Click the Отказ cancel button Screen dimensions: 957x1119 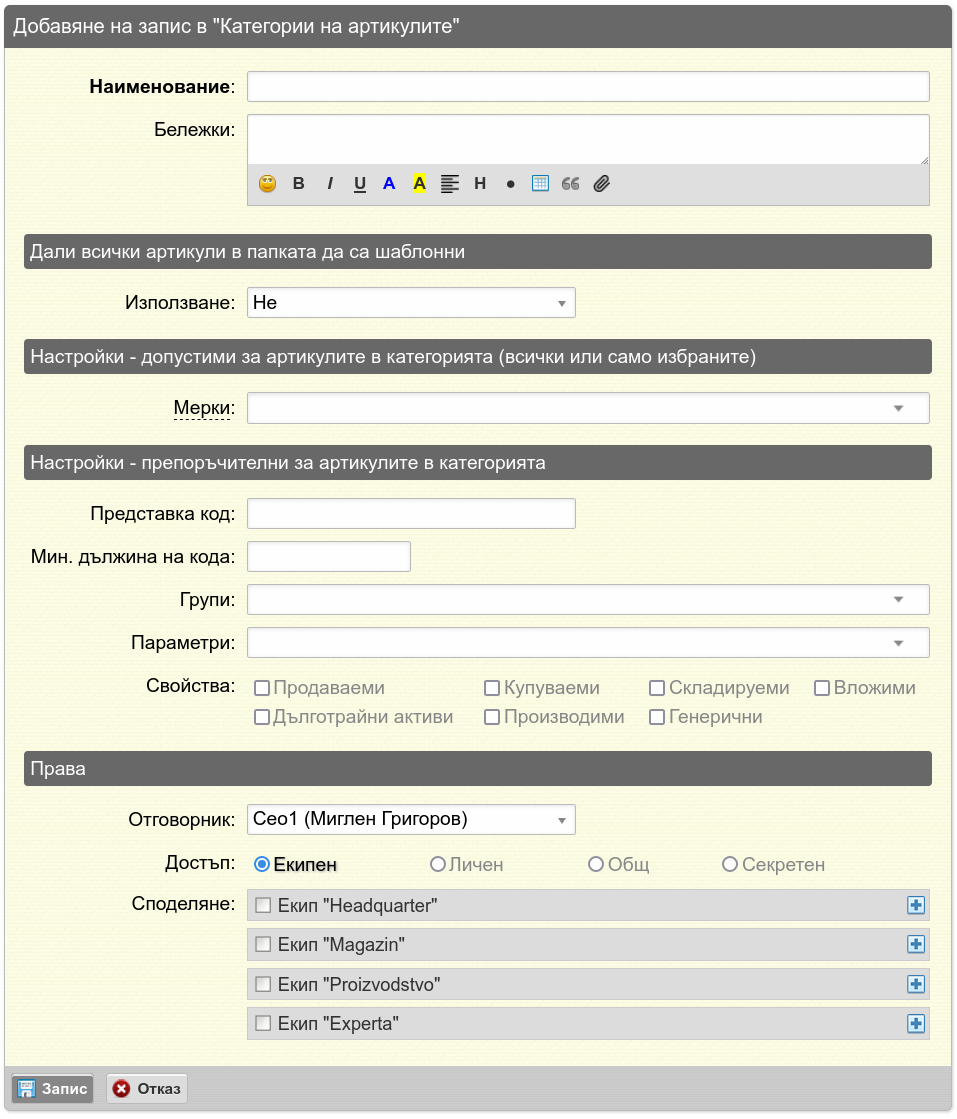pos(147,1089)
